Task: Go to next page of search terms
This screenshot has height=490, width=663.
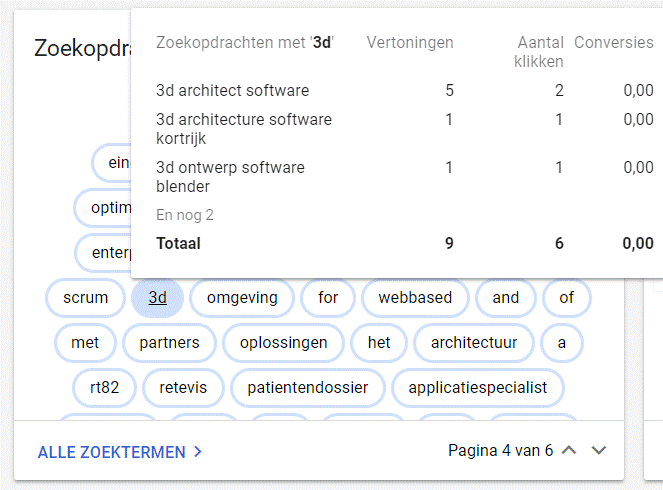Action: [x=599, y=451]
